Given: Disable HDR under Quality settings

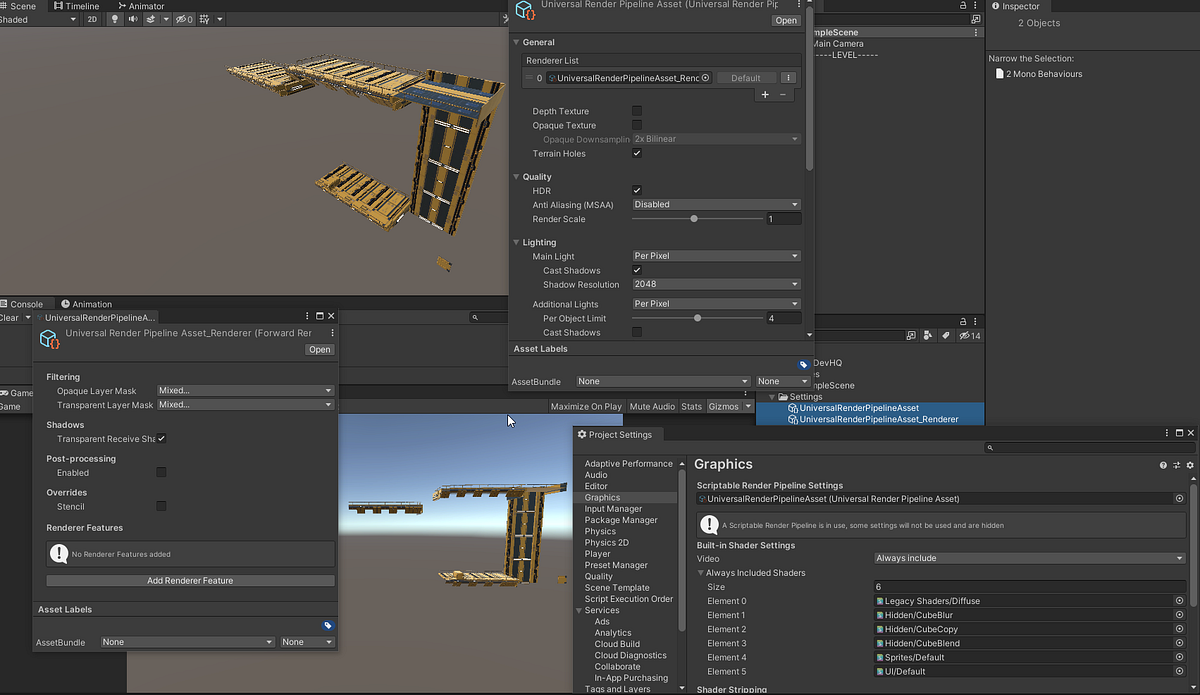Looking at the screenshot, I should pyautogui.click(x=637, y=190).
